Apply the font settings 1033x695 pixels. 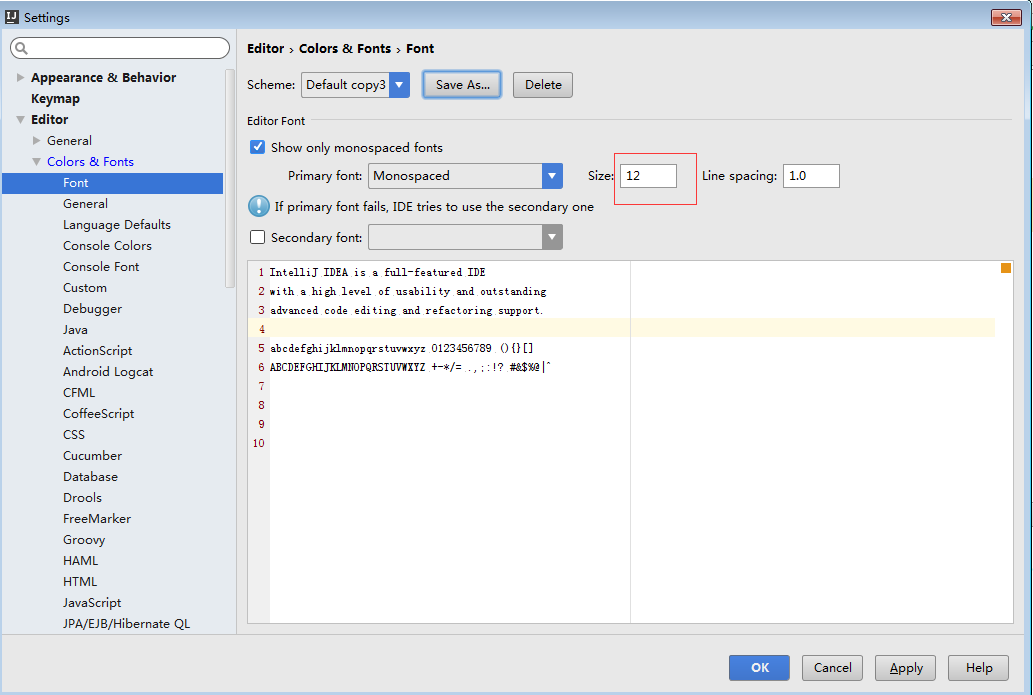906,668
